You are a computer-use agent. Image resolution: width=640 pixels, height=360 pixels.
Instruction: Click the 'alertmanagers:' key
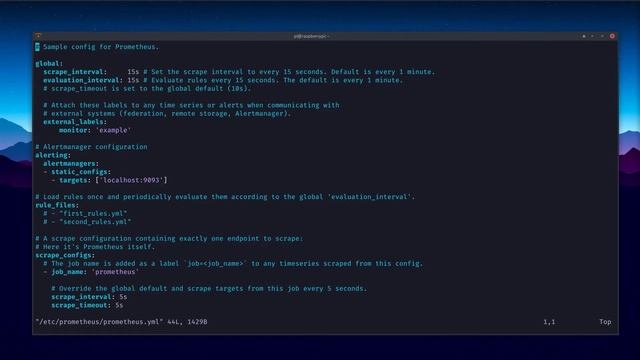point(71,164)
